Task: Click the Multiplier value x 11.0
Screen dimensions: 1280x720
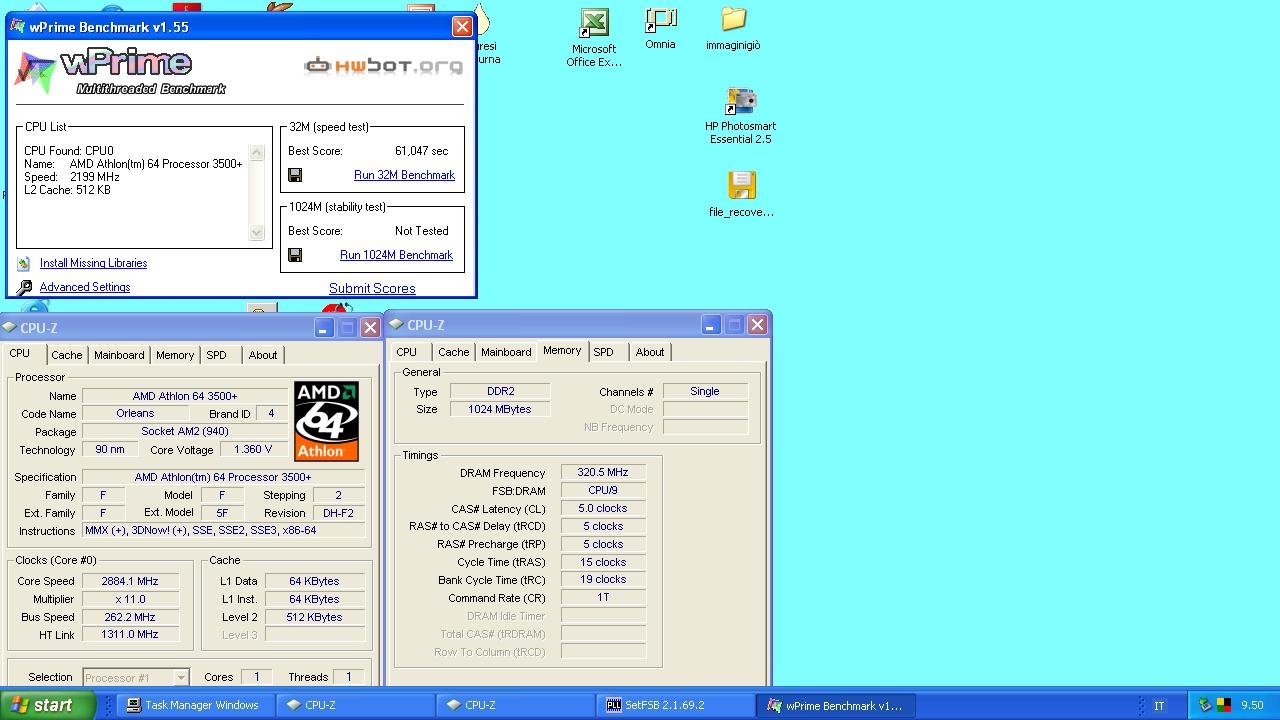Action: tap(130, 599)
